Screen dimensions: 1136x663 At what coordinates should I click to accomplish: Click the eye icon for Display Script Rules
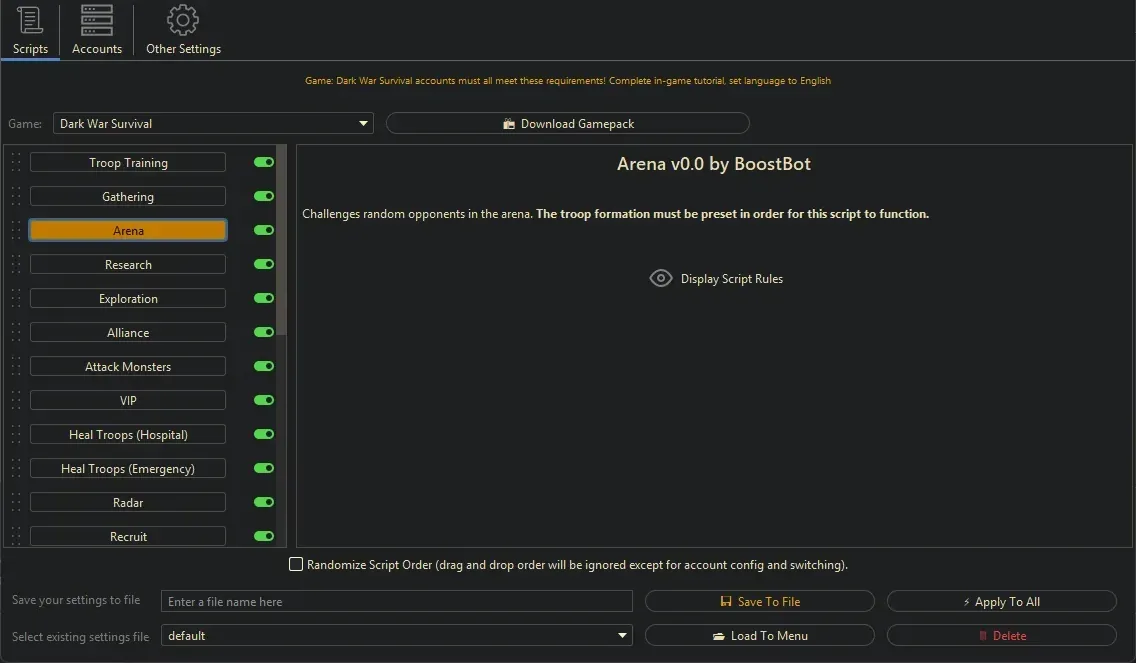tap(661, 278)
